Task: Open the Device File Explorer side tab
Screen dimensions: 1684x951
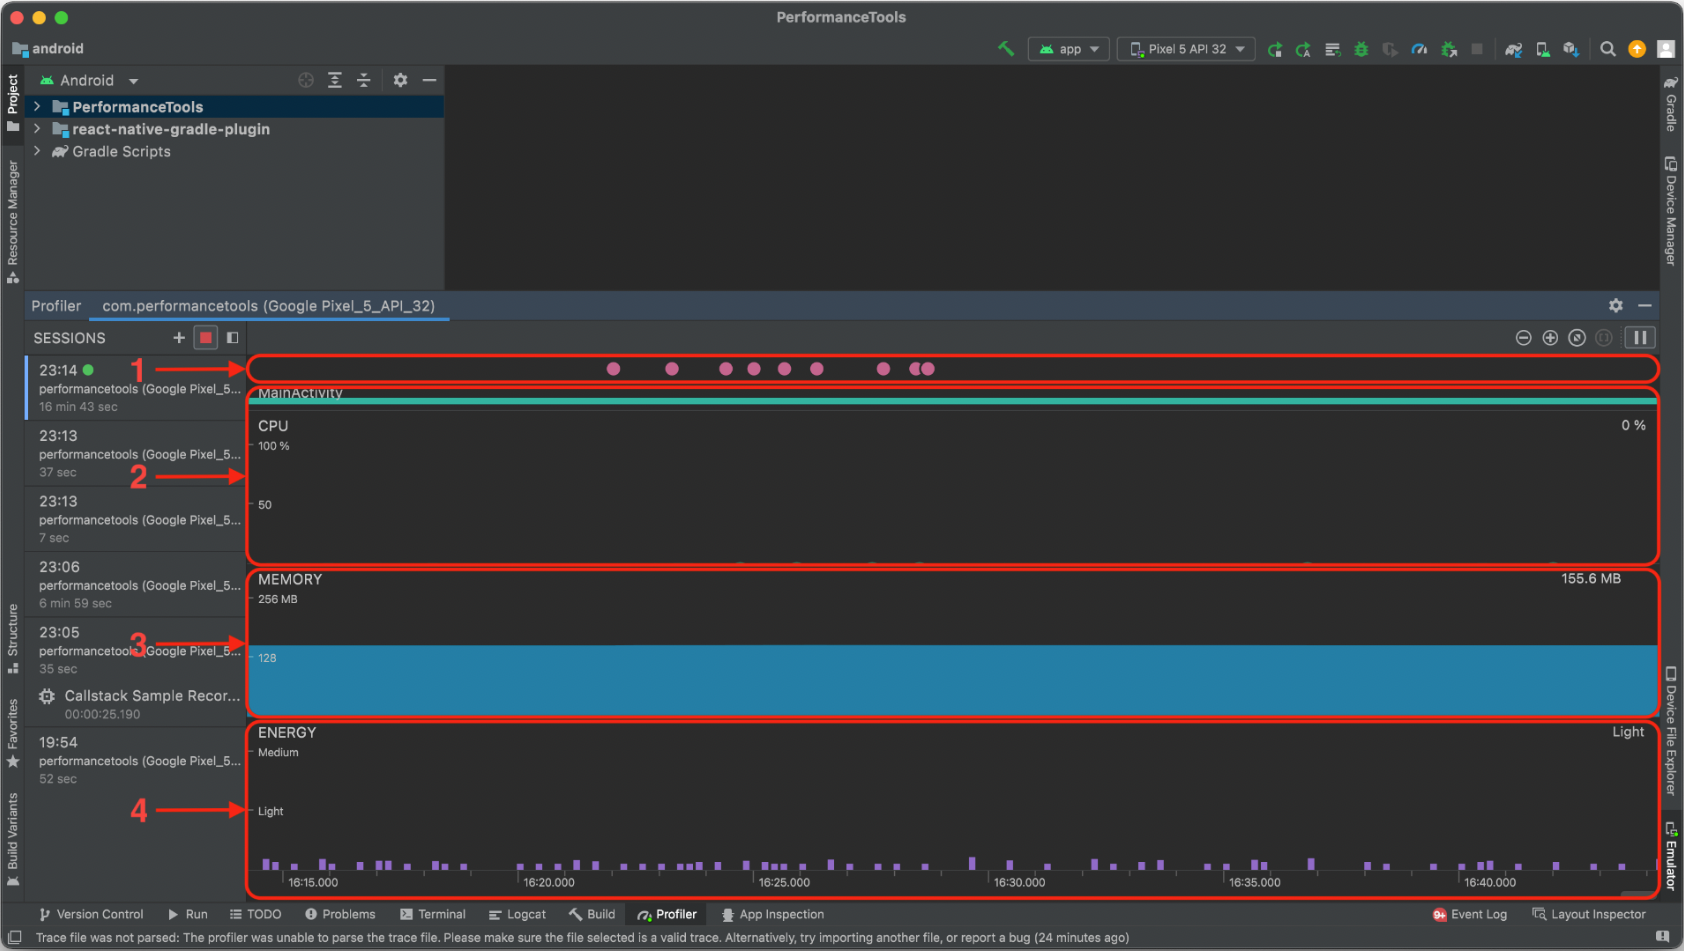Action: click(1671, 731)
